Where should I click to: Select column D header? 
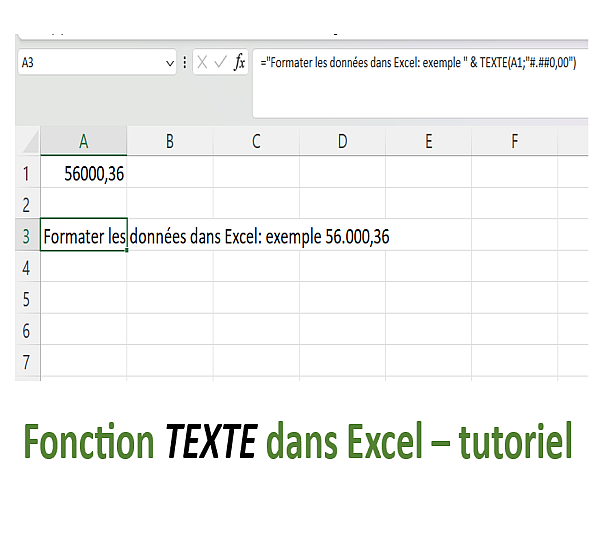tap(342, 141)
